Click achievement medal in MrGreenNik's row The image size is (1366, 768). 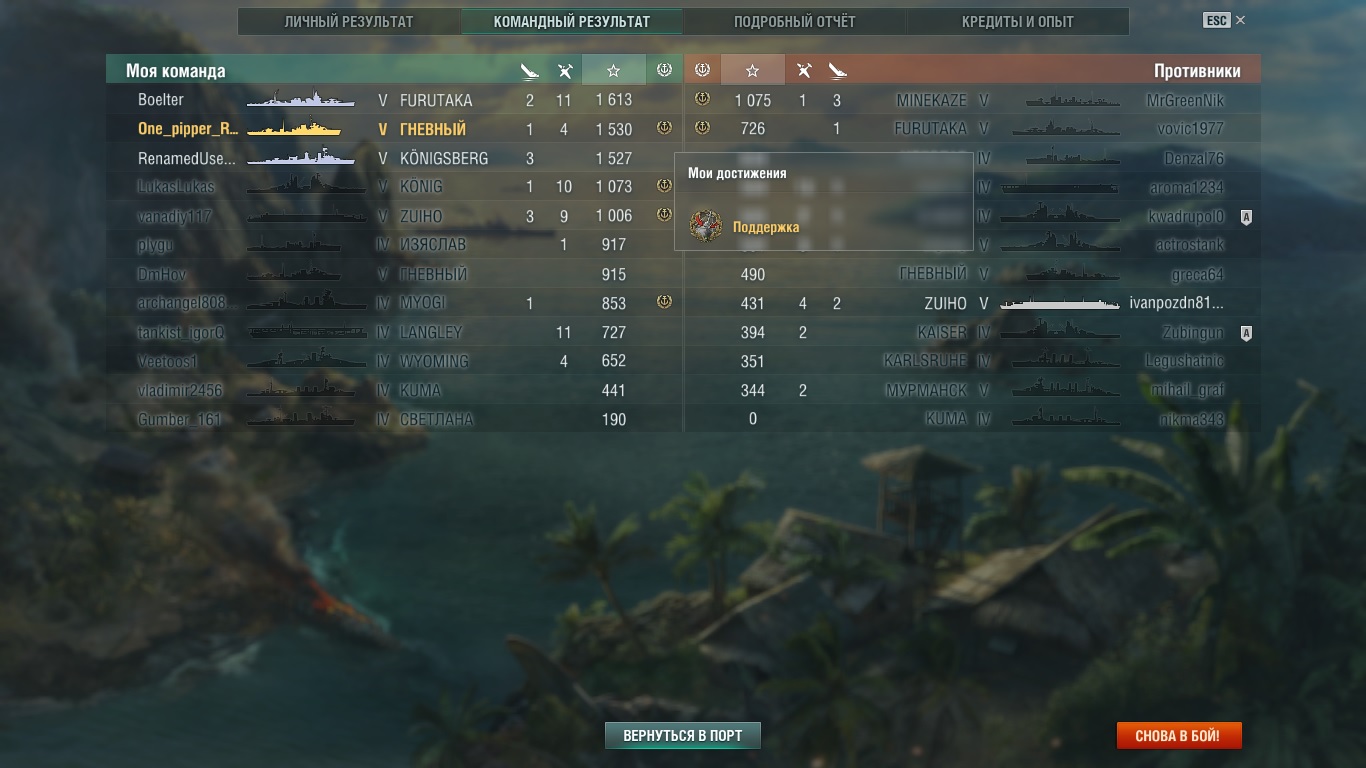pyautogui.click(x=702, y=99)
